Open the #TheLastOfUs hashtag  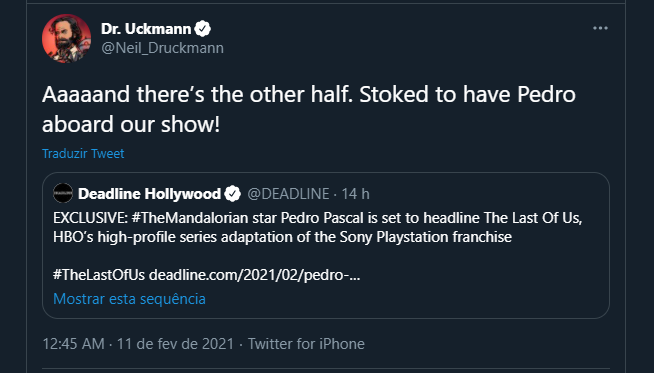click(x=99, y=275)
